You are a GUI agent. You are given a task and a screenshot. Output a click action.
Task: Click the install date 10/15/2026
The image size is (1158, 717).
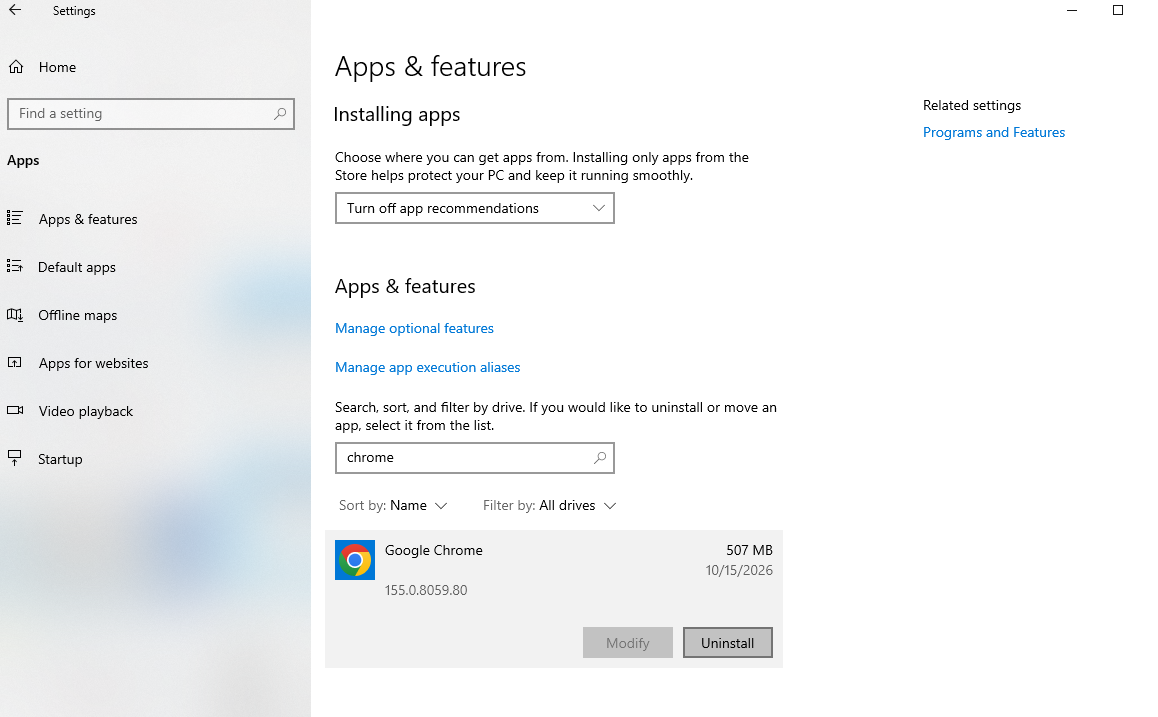pyautogui.click(x=739, y=570)
